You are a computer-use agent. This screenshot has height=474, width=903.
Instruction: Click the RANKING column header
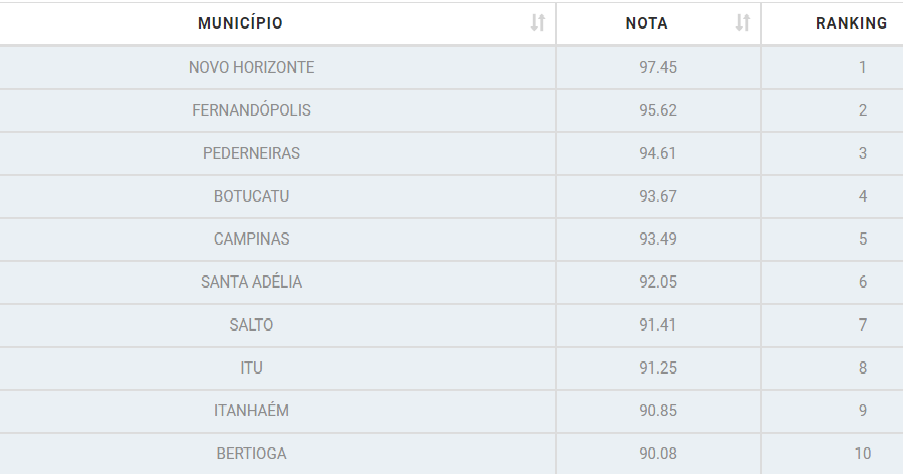pyautogui.click(x=851, y=24)
